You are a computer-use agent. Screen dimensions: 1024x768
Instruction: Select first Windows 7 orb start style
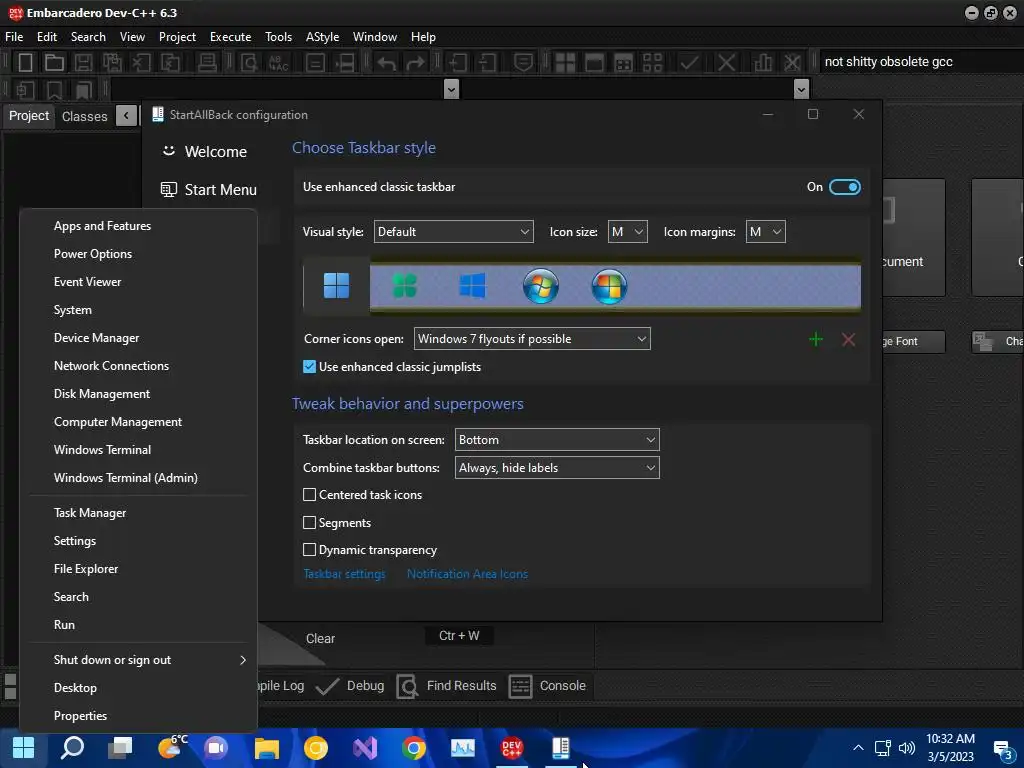click(541, 286)
